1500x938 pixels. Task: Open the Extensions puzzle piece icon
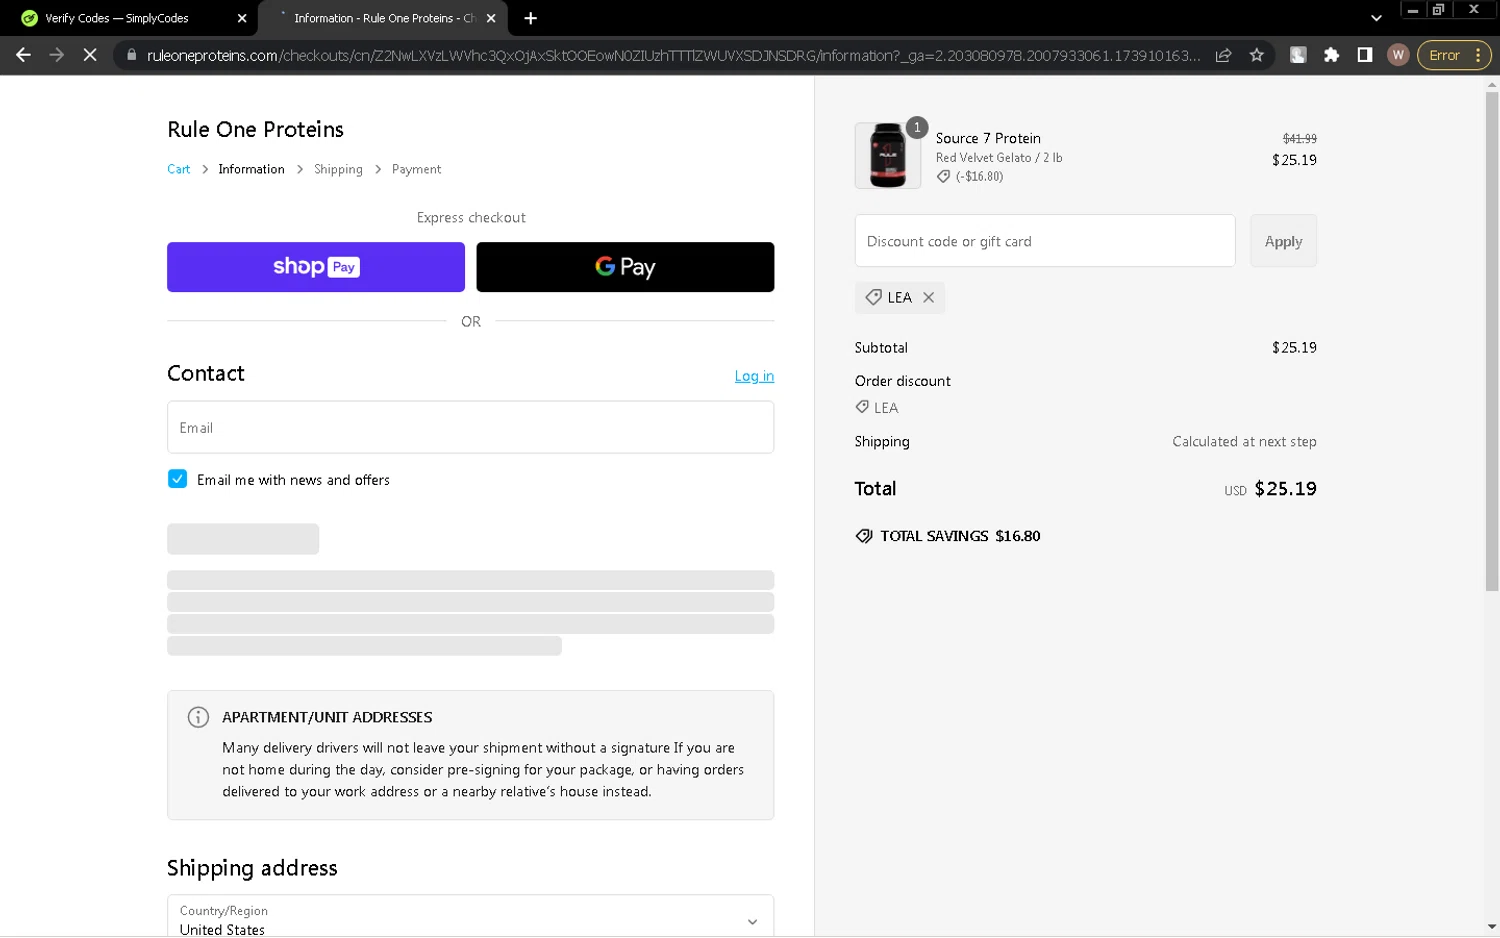coord(1331,55)
